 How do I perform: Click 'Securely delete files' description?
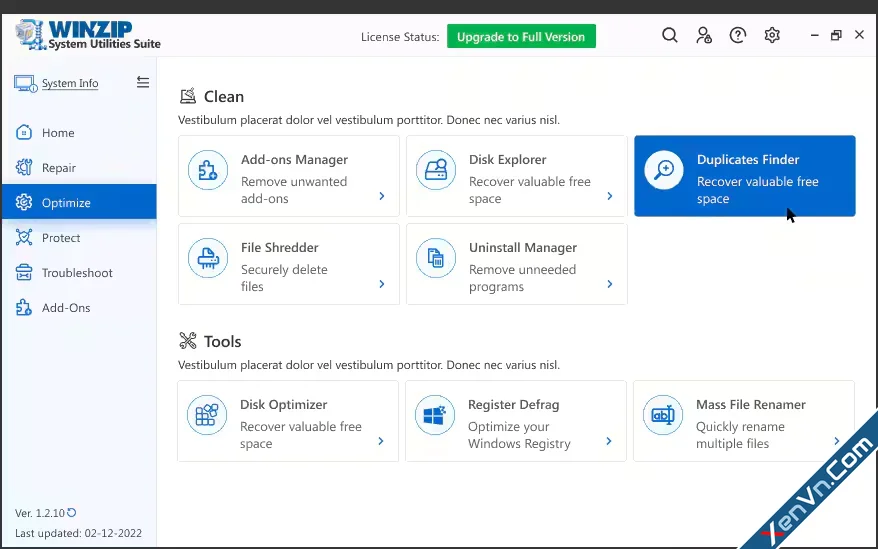coord(284,278)
